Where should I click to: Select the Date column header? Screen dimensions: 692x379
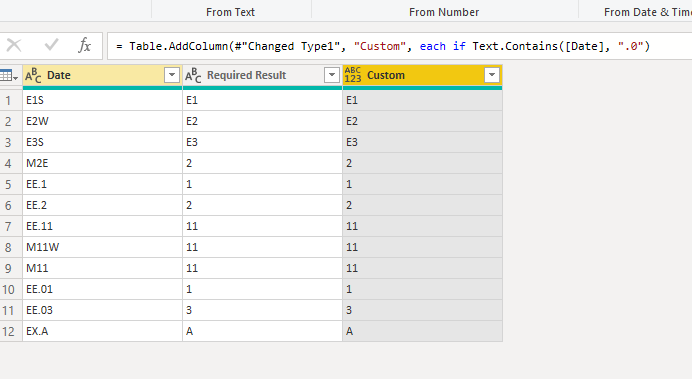point(102,75)
